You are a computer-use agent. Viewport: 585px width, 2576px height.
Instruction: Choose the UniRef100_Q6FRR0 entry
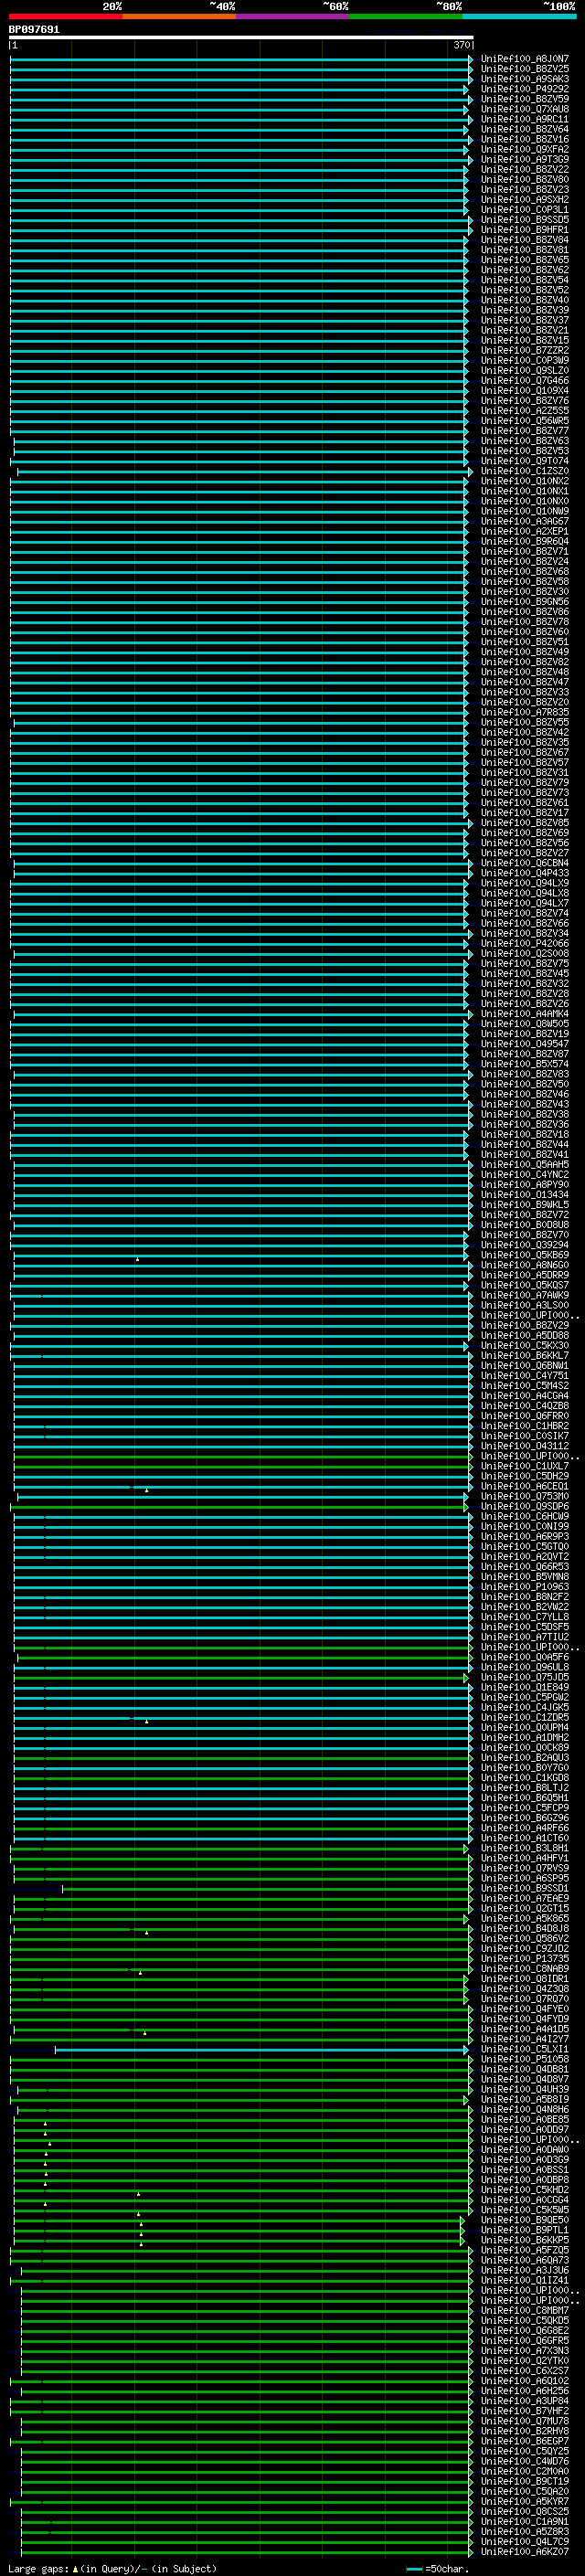tap(524, 1415)
